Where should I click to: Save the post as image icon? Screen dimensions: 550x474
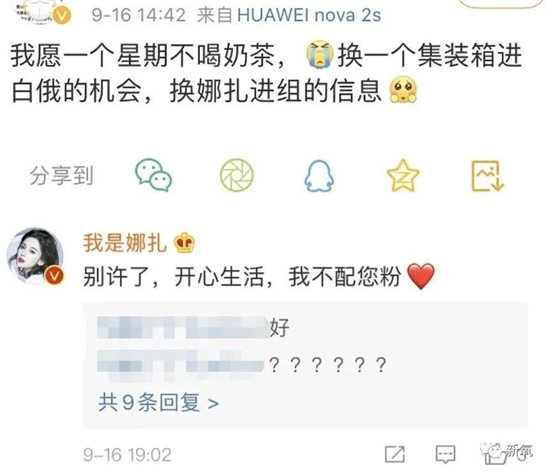point(487,176)
